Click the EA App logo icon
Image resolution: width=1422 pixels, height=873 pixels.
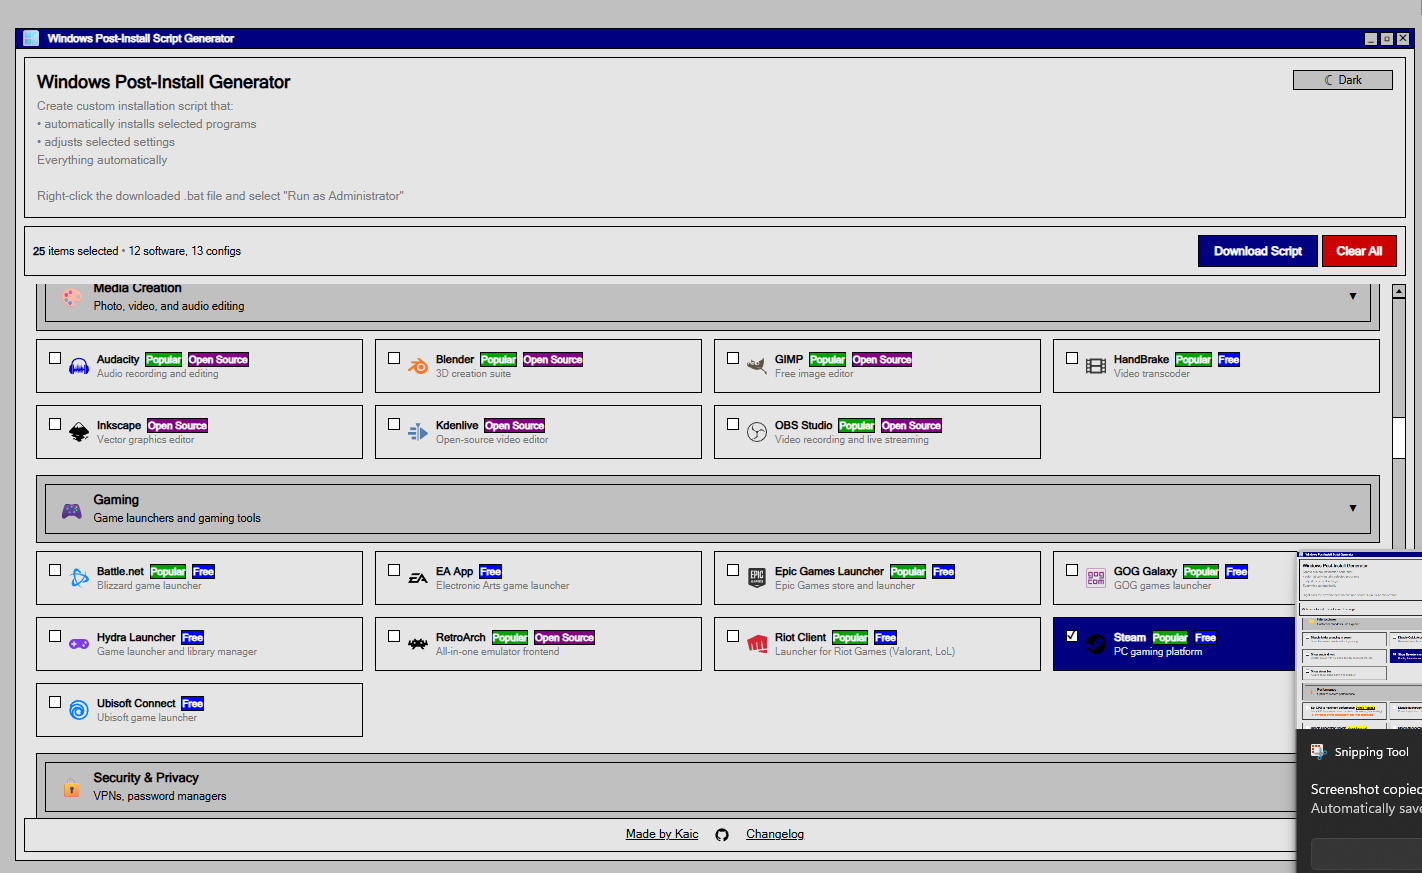tap(418, 578)
